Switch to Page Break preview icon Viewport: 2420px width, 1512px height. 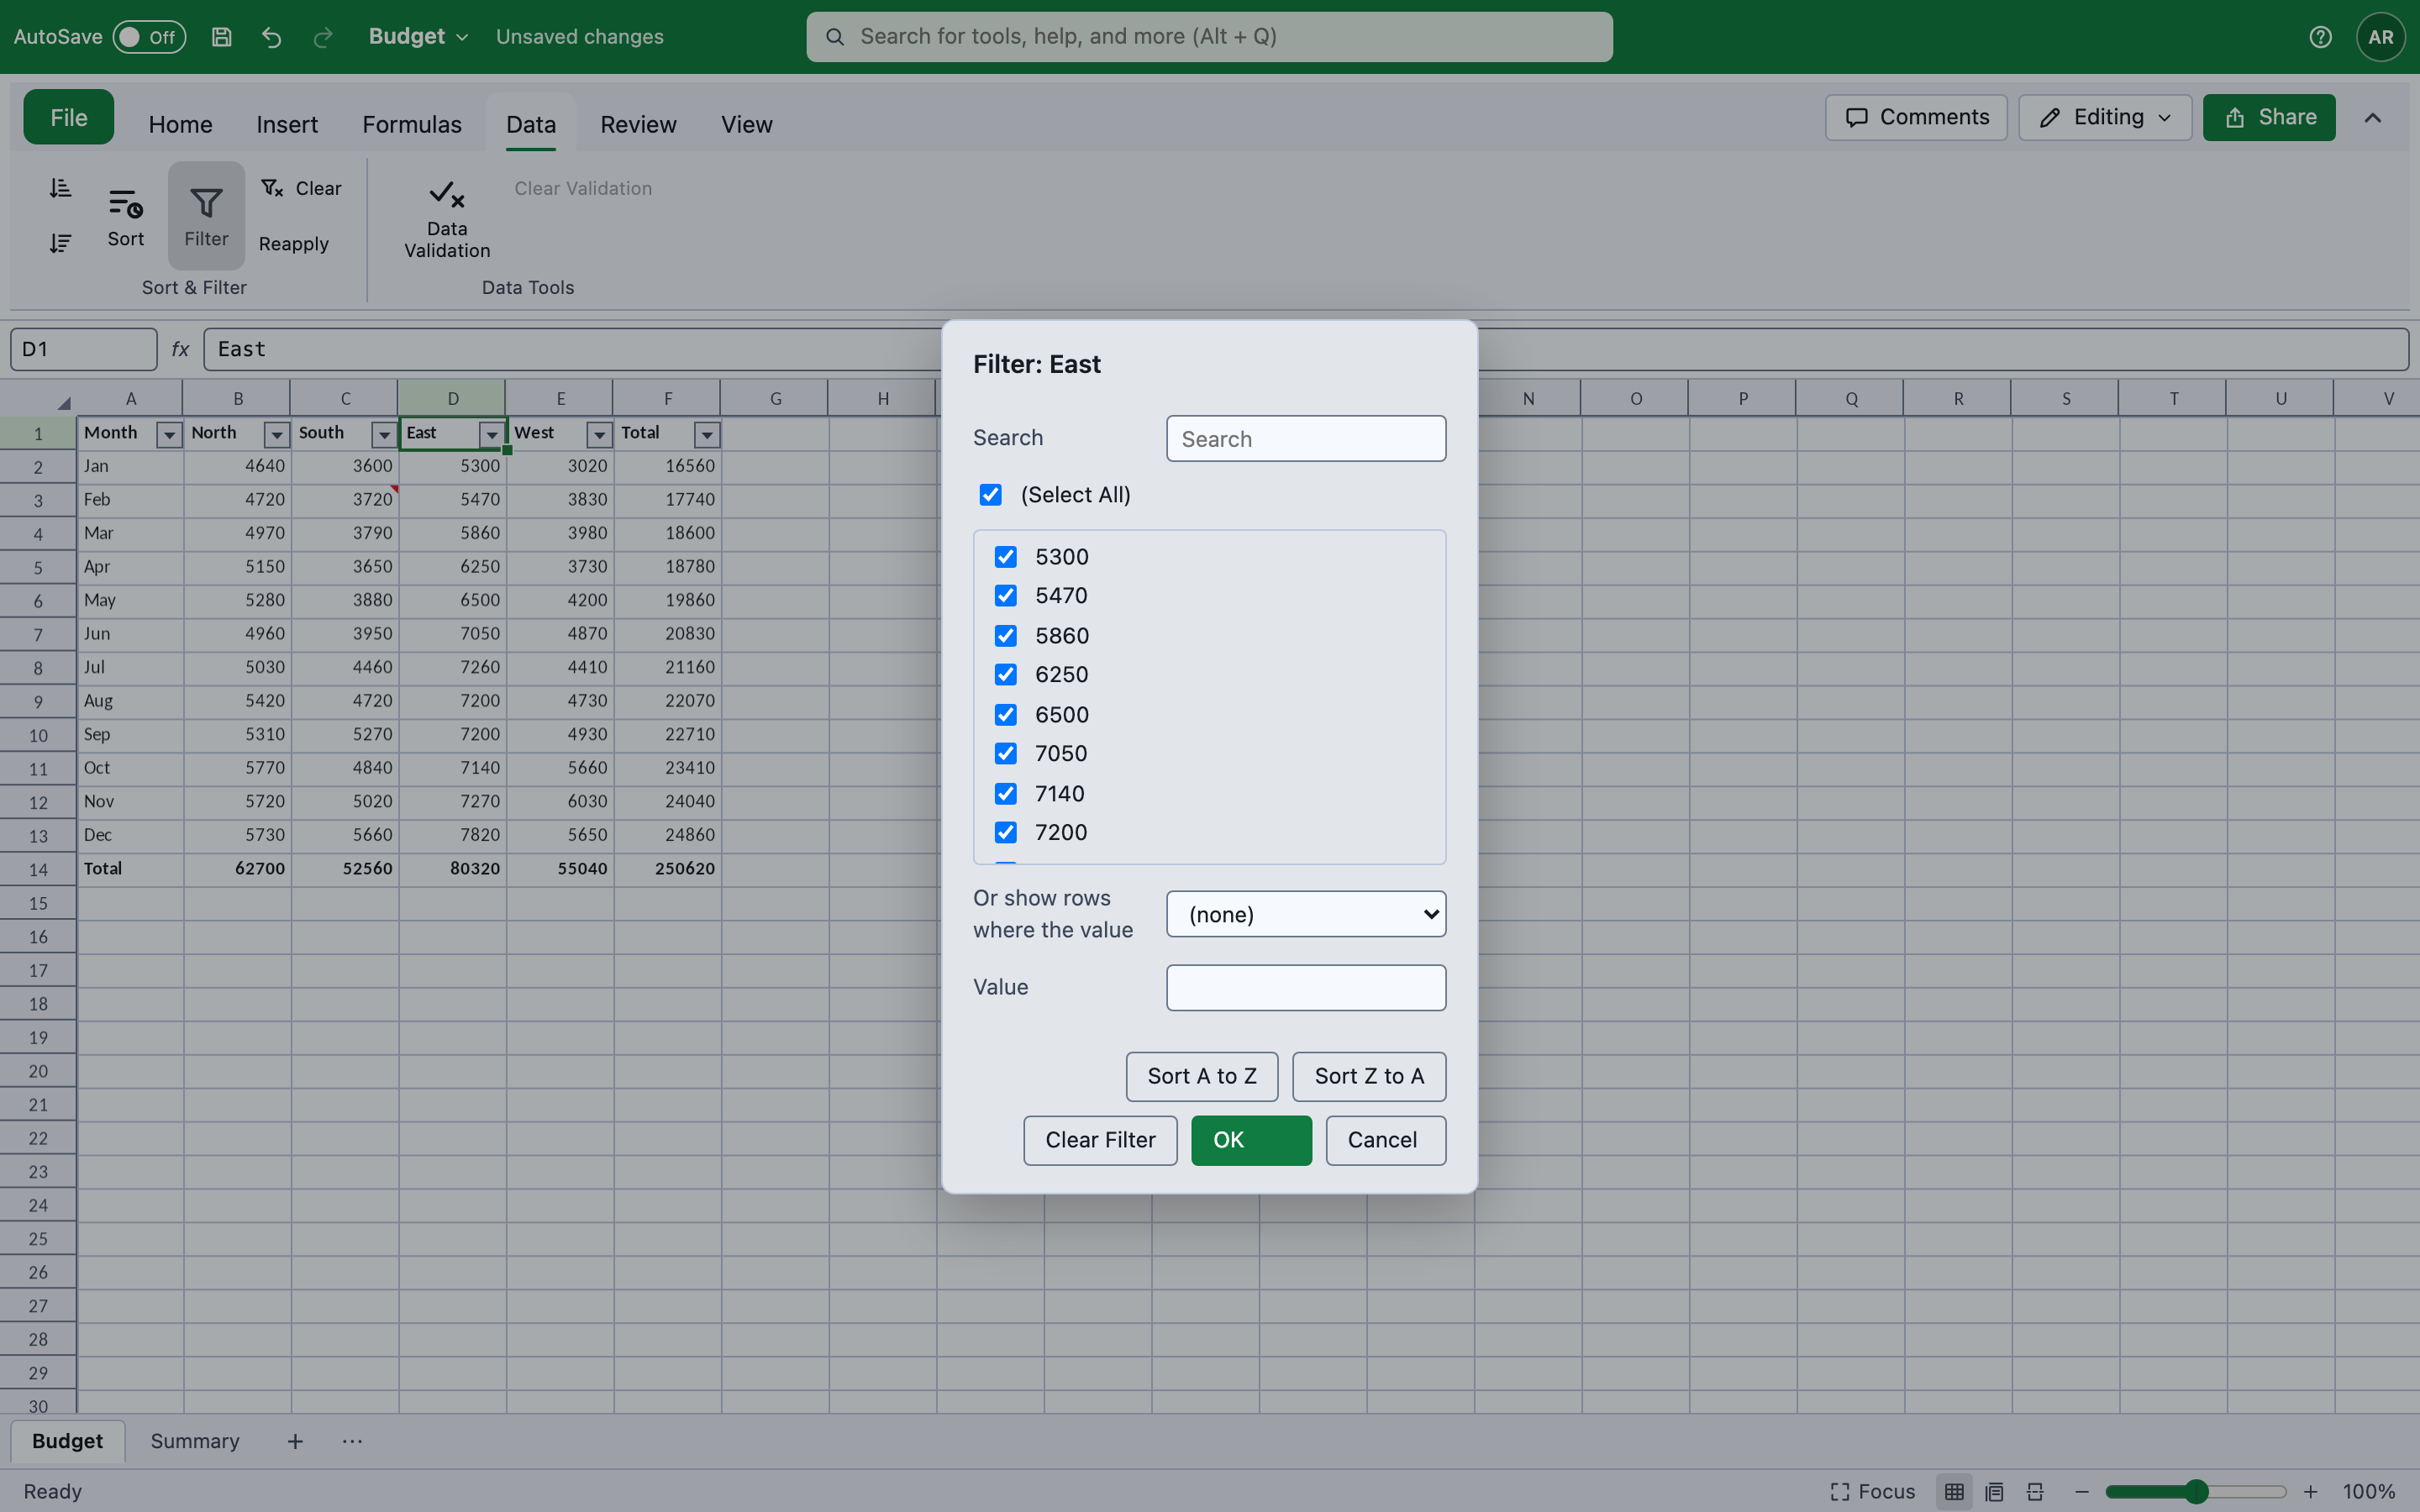coord(2034,1491)
